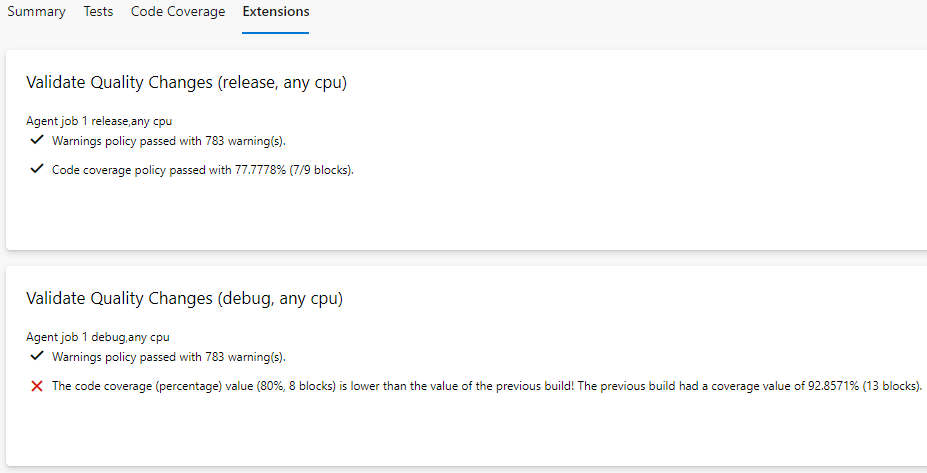Select the Agent job 1 debug label
Screen dimensions: 927x473
pos(90,337)
